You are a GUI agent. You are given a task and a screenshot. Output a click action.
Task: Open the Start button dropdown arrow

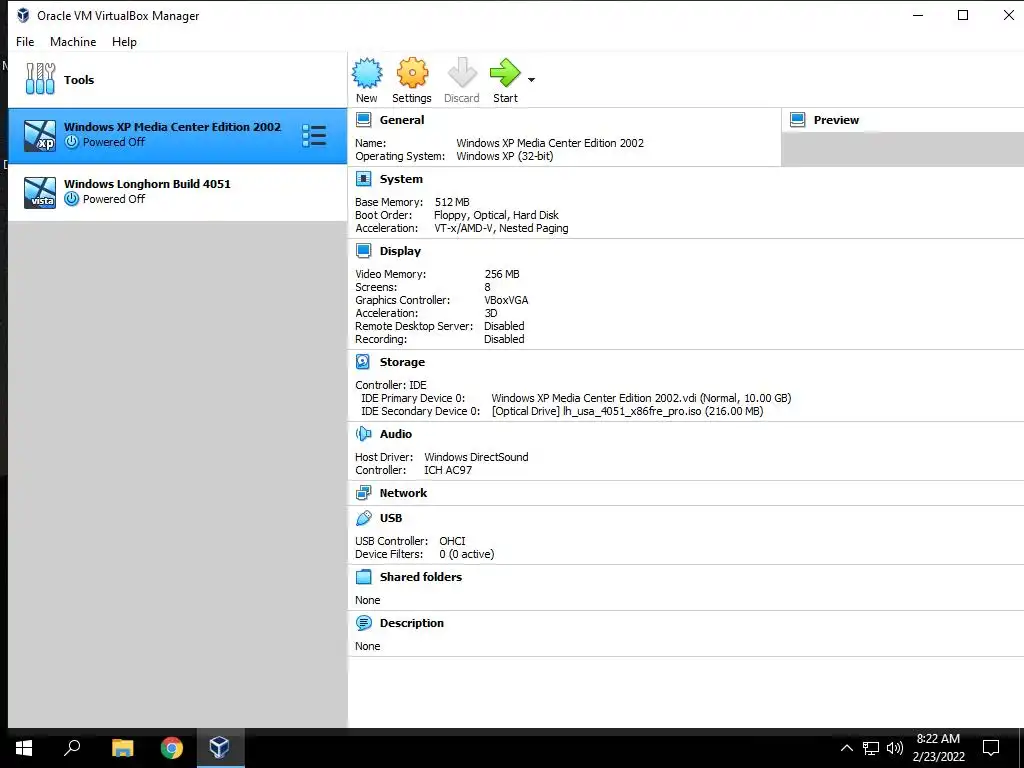(x=531, y=80)
